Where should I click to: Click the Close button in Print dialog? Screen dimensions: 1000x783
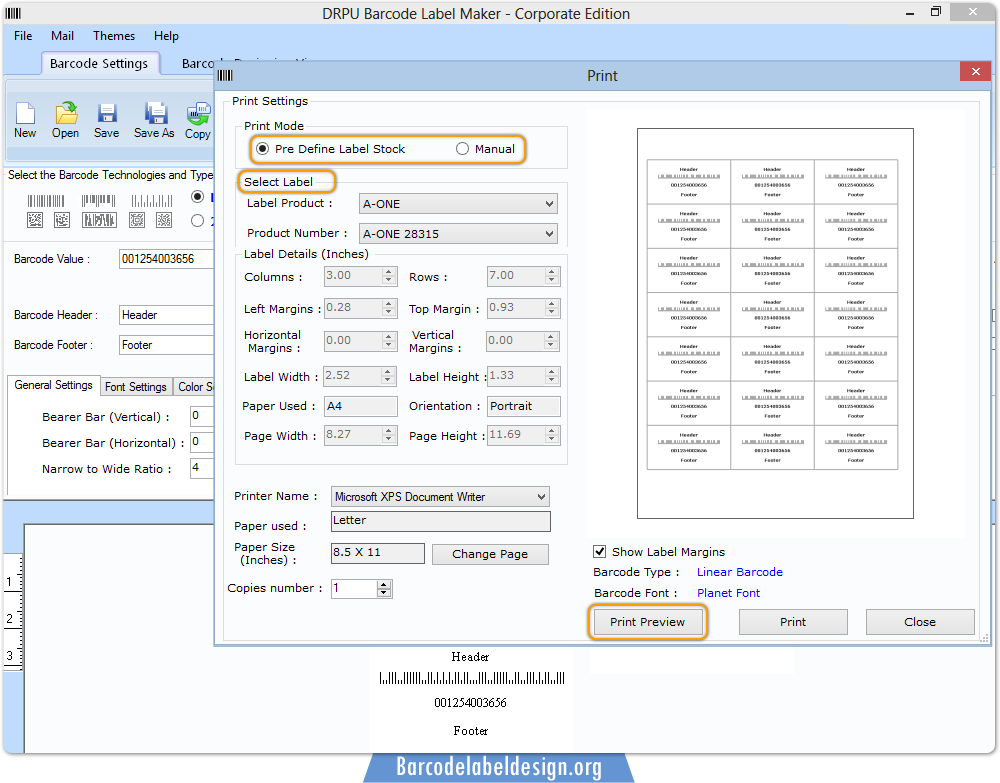pyautogui.click(x=920, y=622)
